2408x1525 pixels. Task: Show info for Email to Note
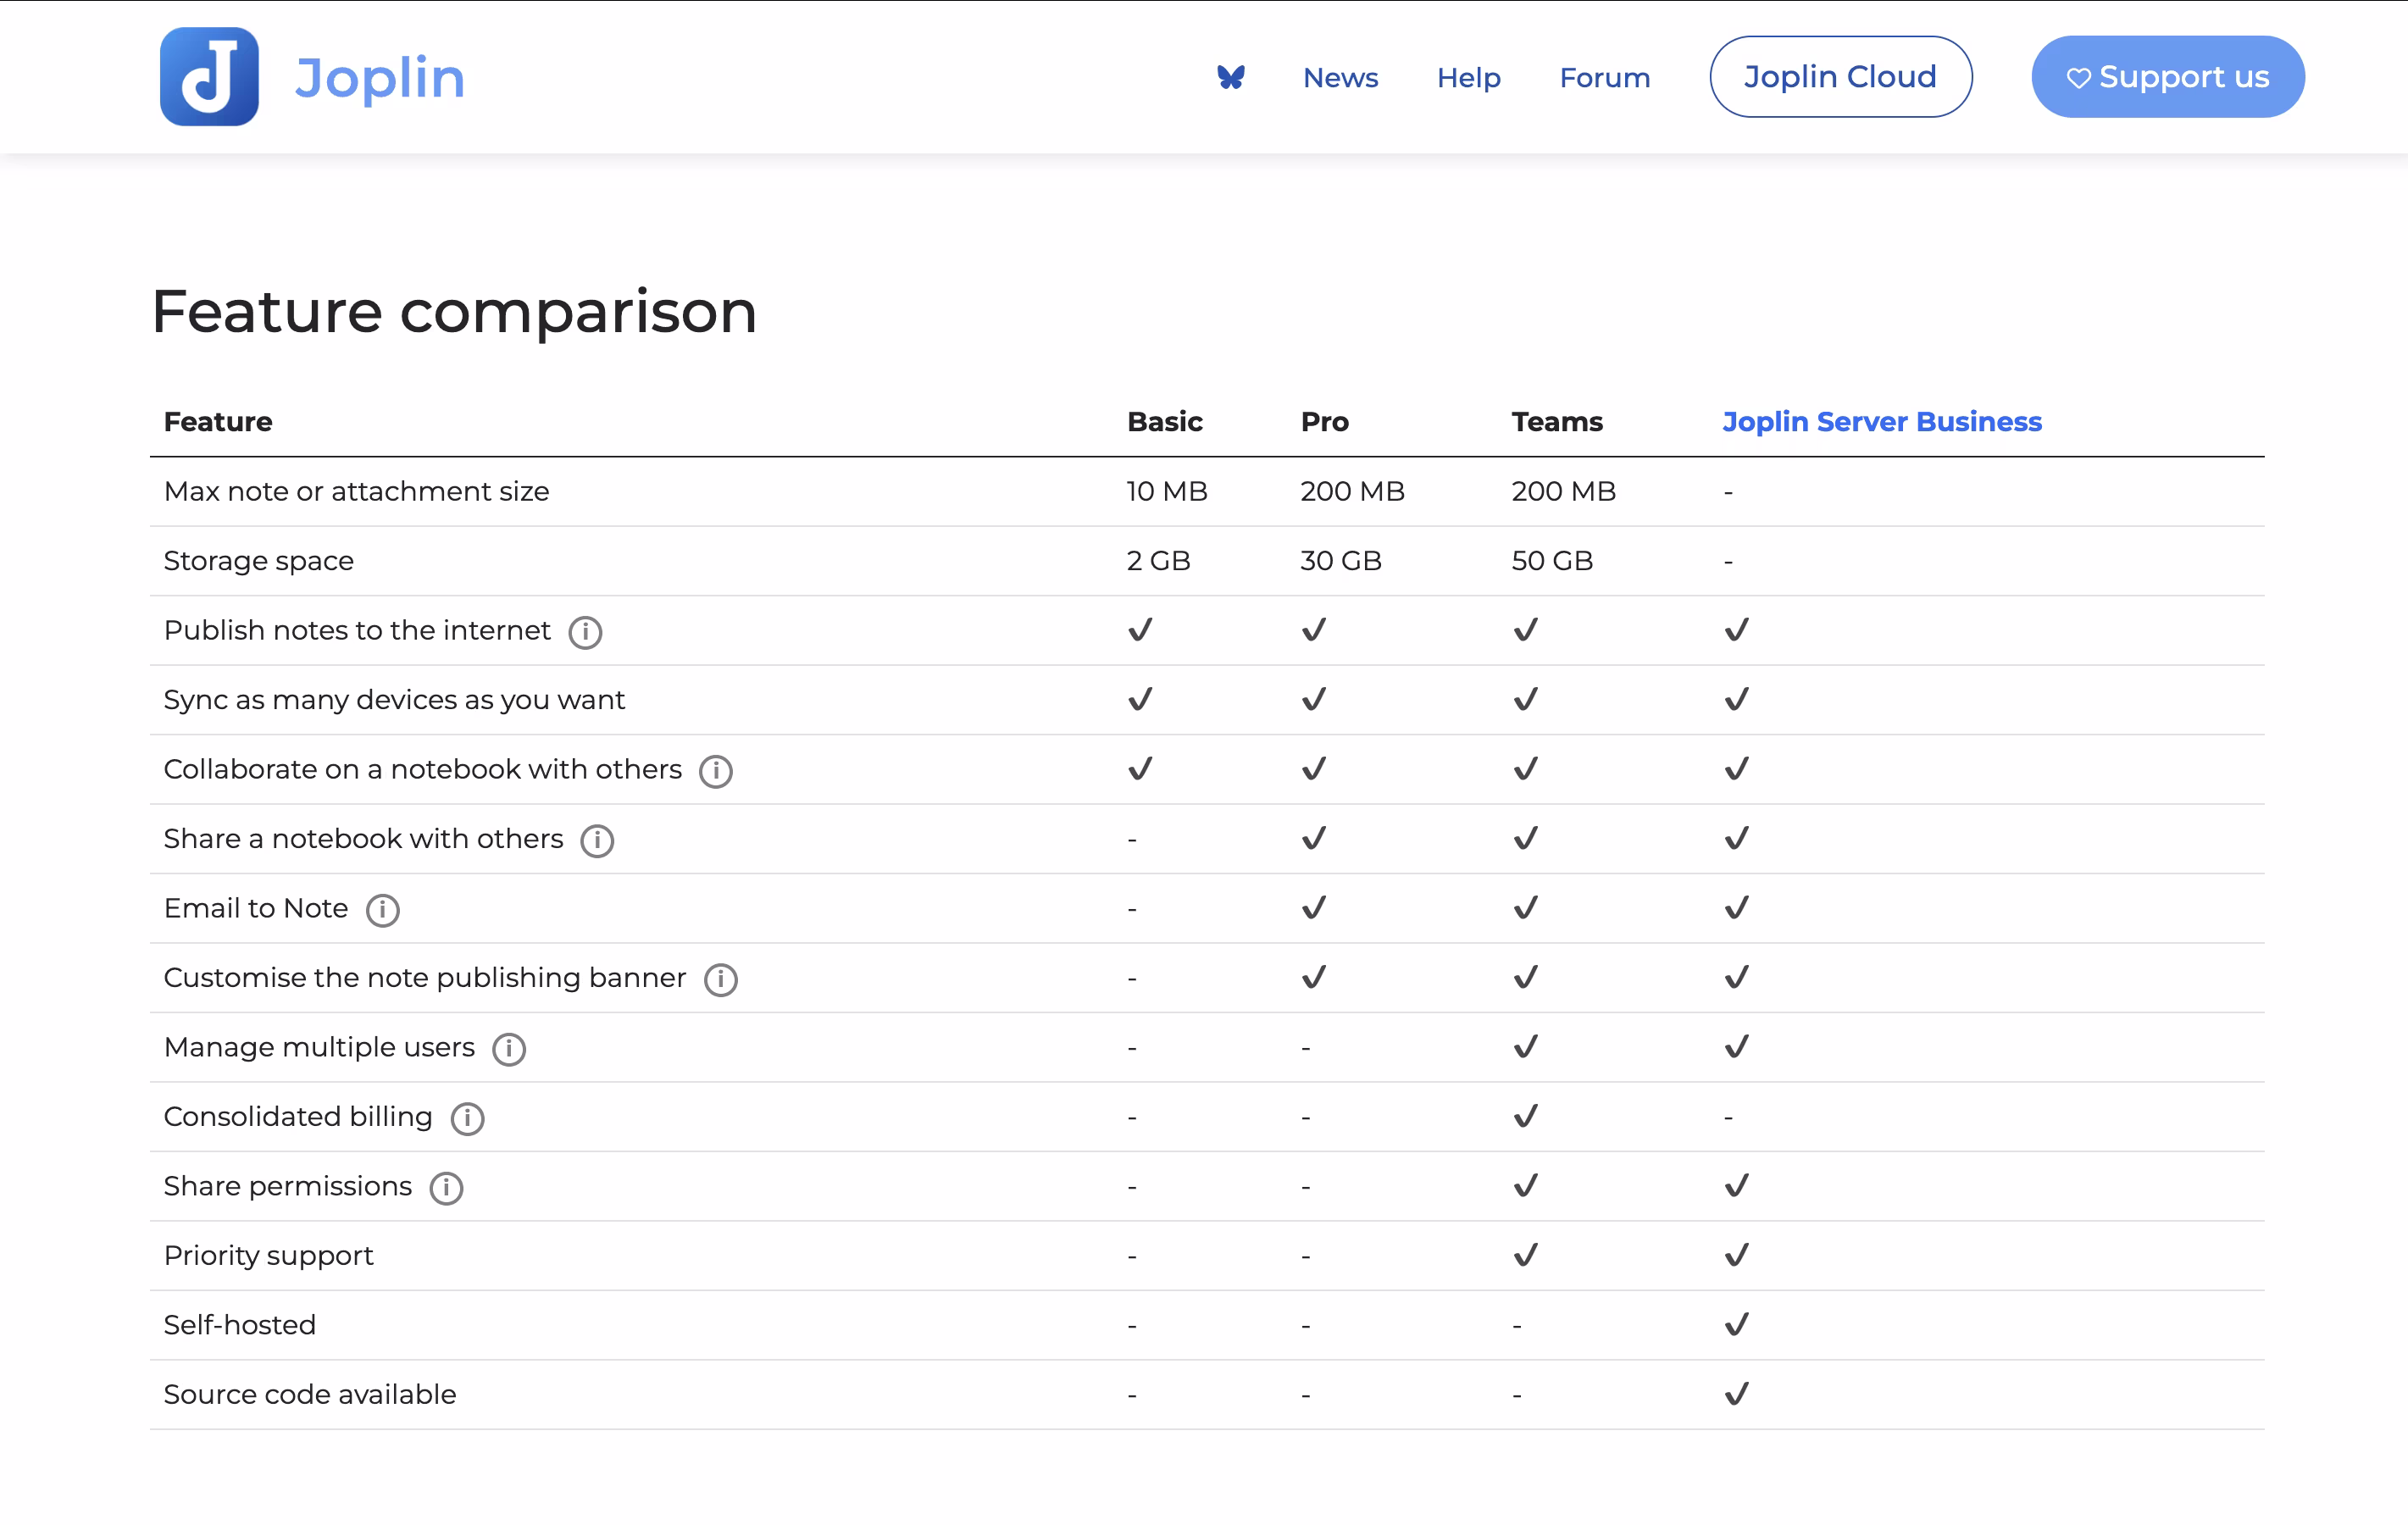pos(382,910)
